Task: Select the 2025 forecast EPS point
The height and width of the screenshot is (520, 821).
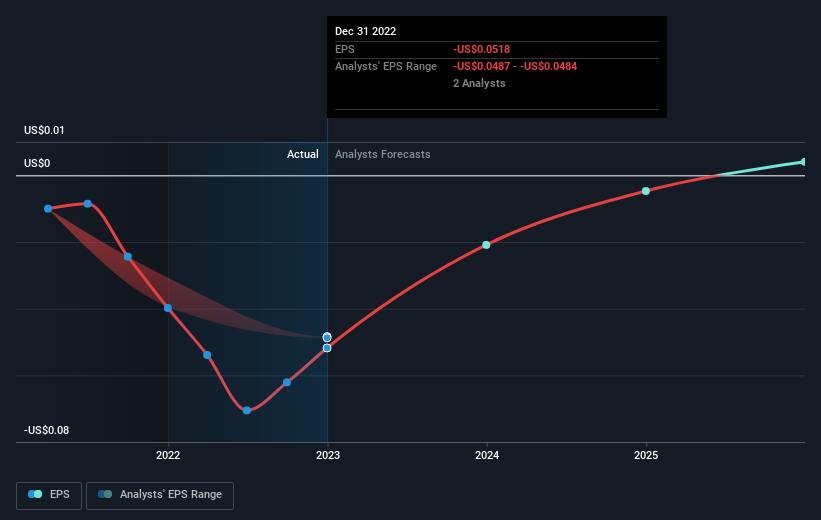Action: pos(646,191)
